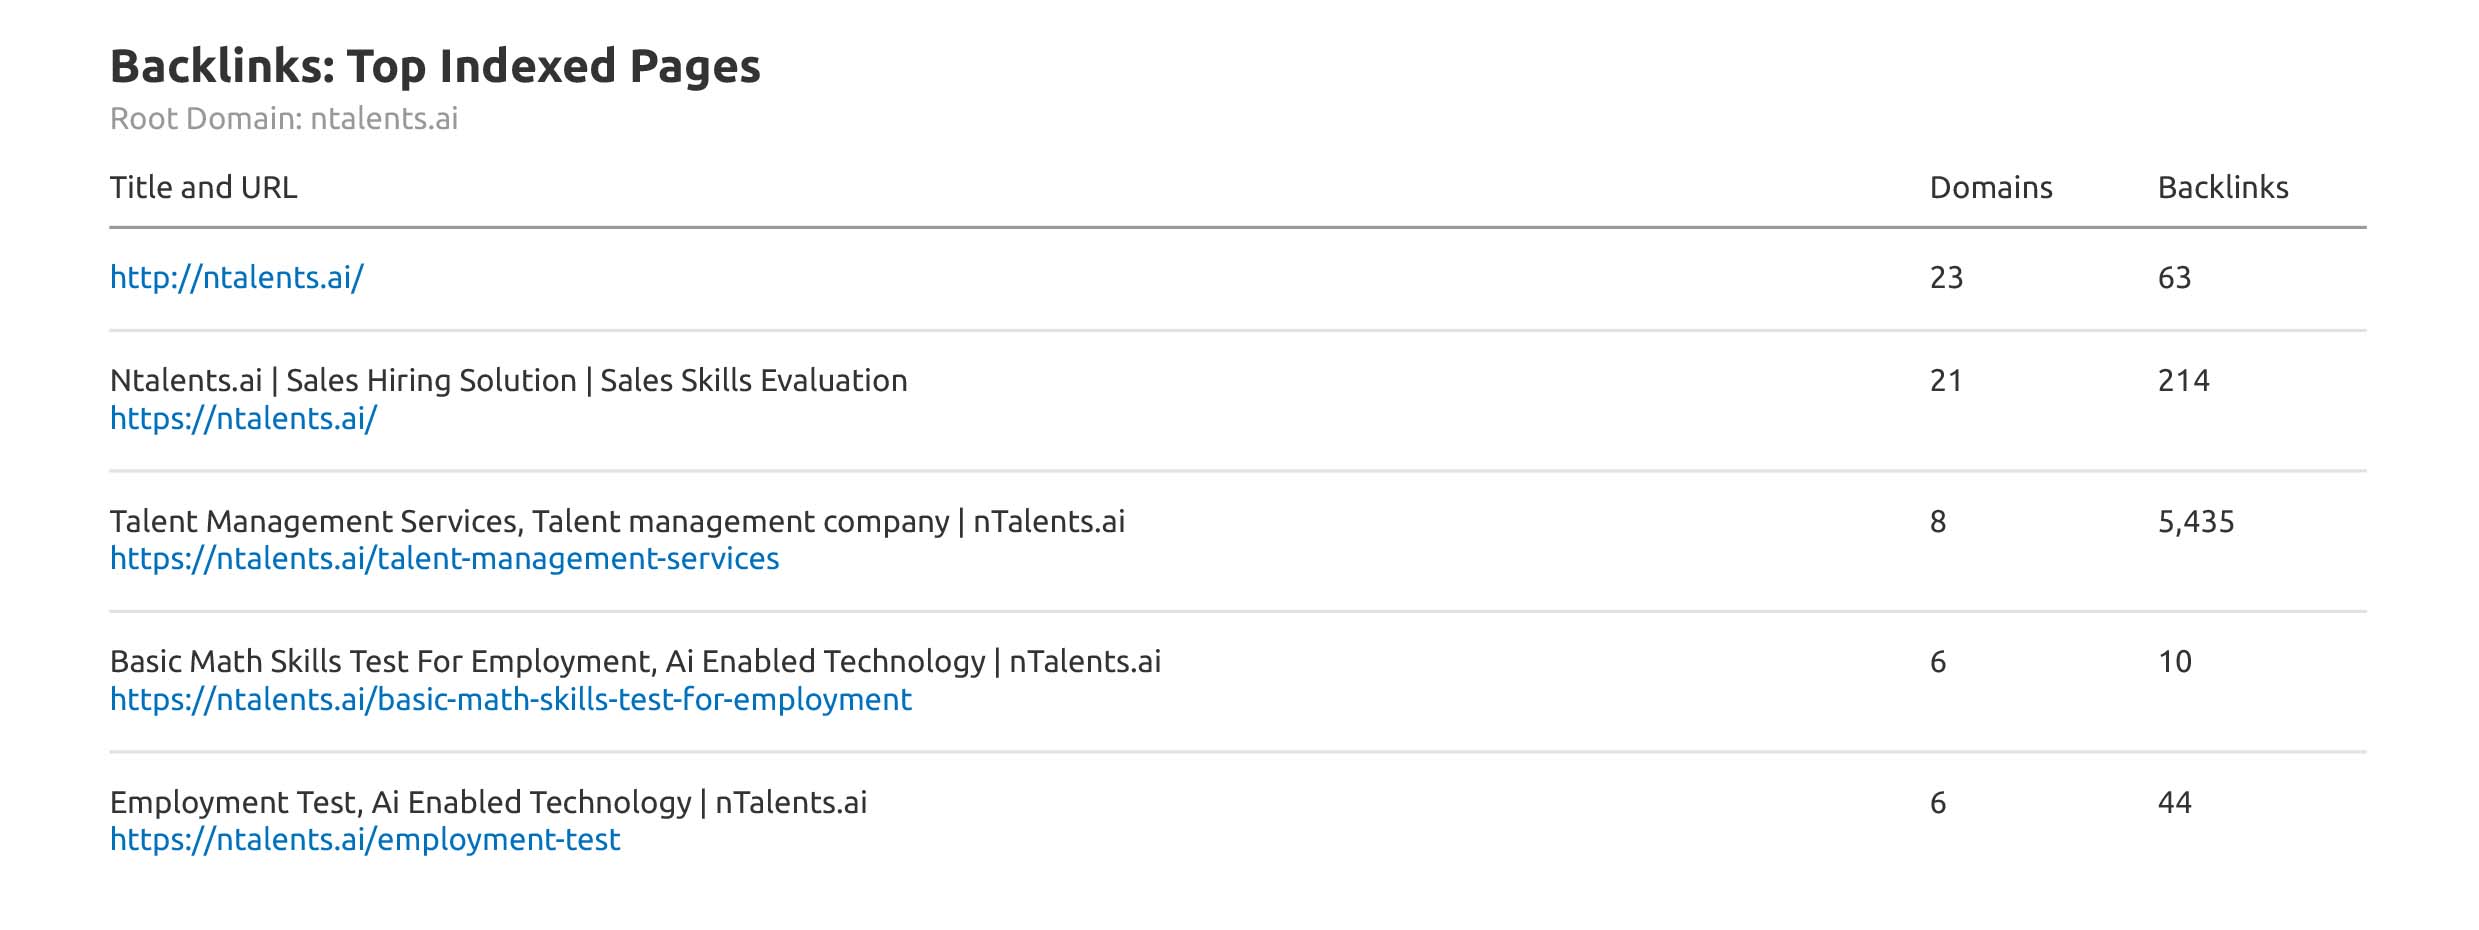Select the backlinks count 214

pos(2183,380)
